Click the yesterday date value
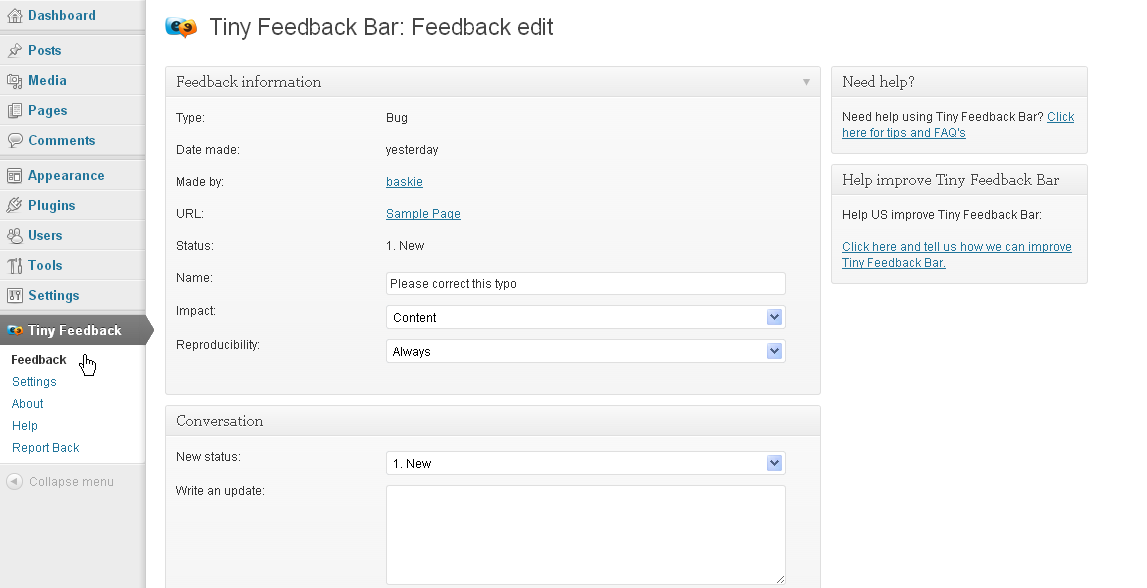Image resolution: width=1147 pixels, height=588 pixels. pos(412,150)
